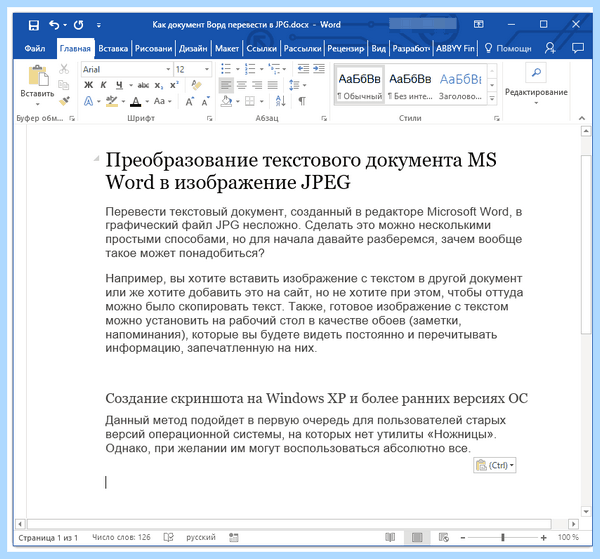Open the font size 12 dropdown
This screenshot has height=559, width=600.
207,70
